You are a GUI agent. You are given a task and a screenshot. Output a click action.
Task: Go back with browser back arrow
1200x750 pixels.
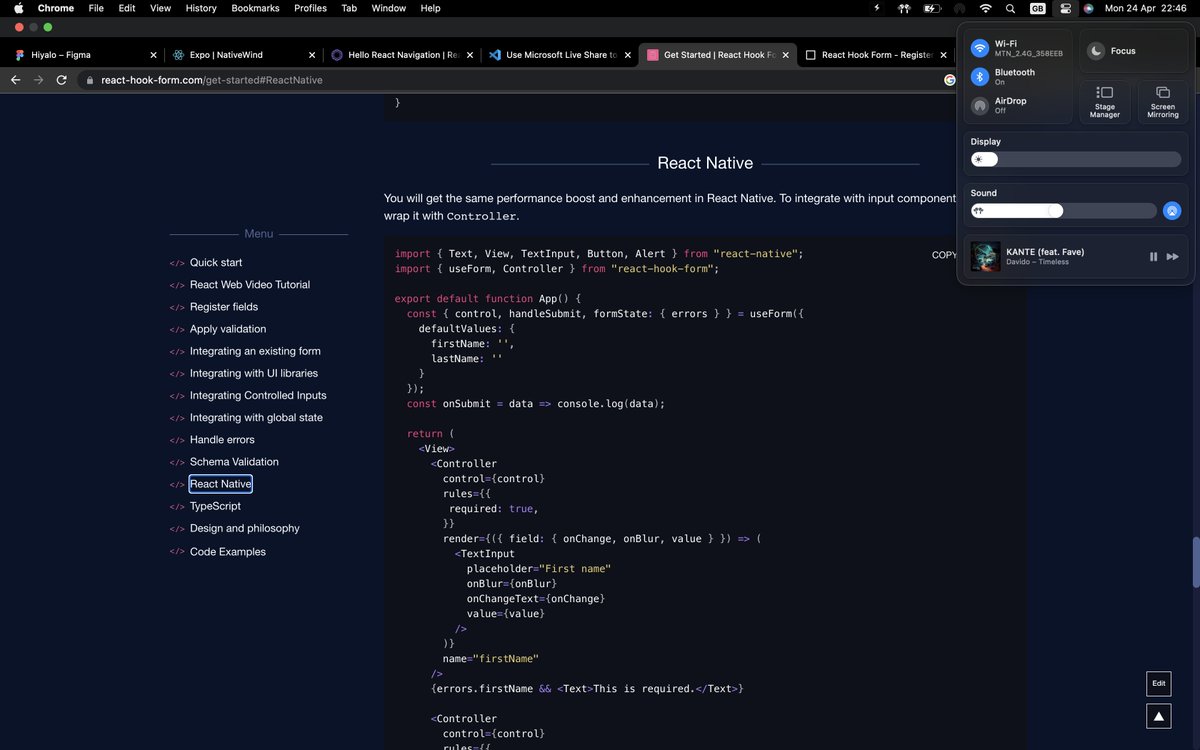[x=15, y=80]
